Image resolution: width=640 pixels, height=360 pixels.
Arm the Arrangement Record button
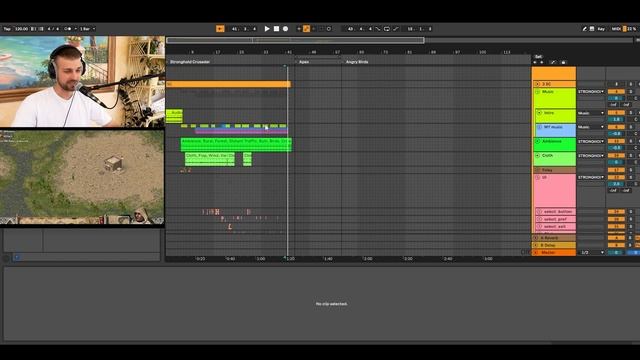point(285,29)
